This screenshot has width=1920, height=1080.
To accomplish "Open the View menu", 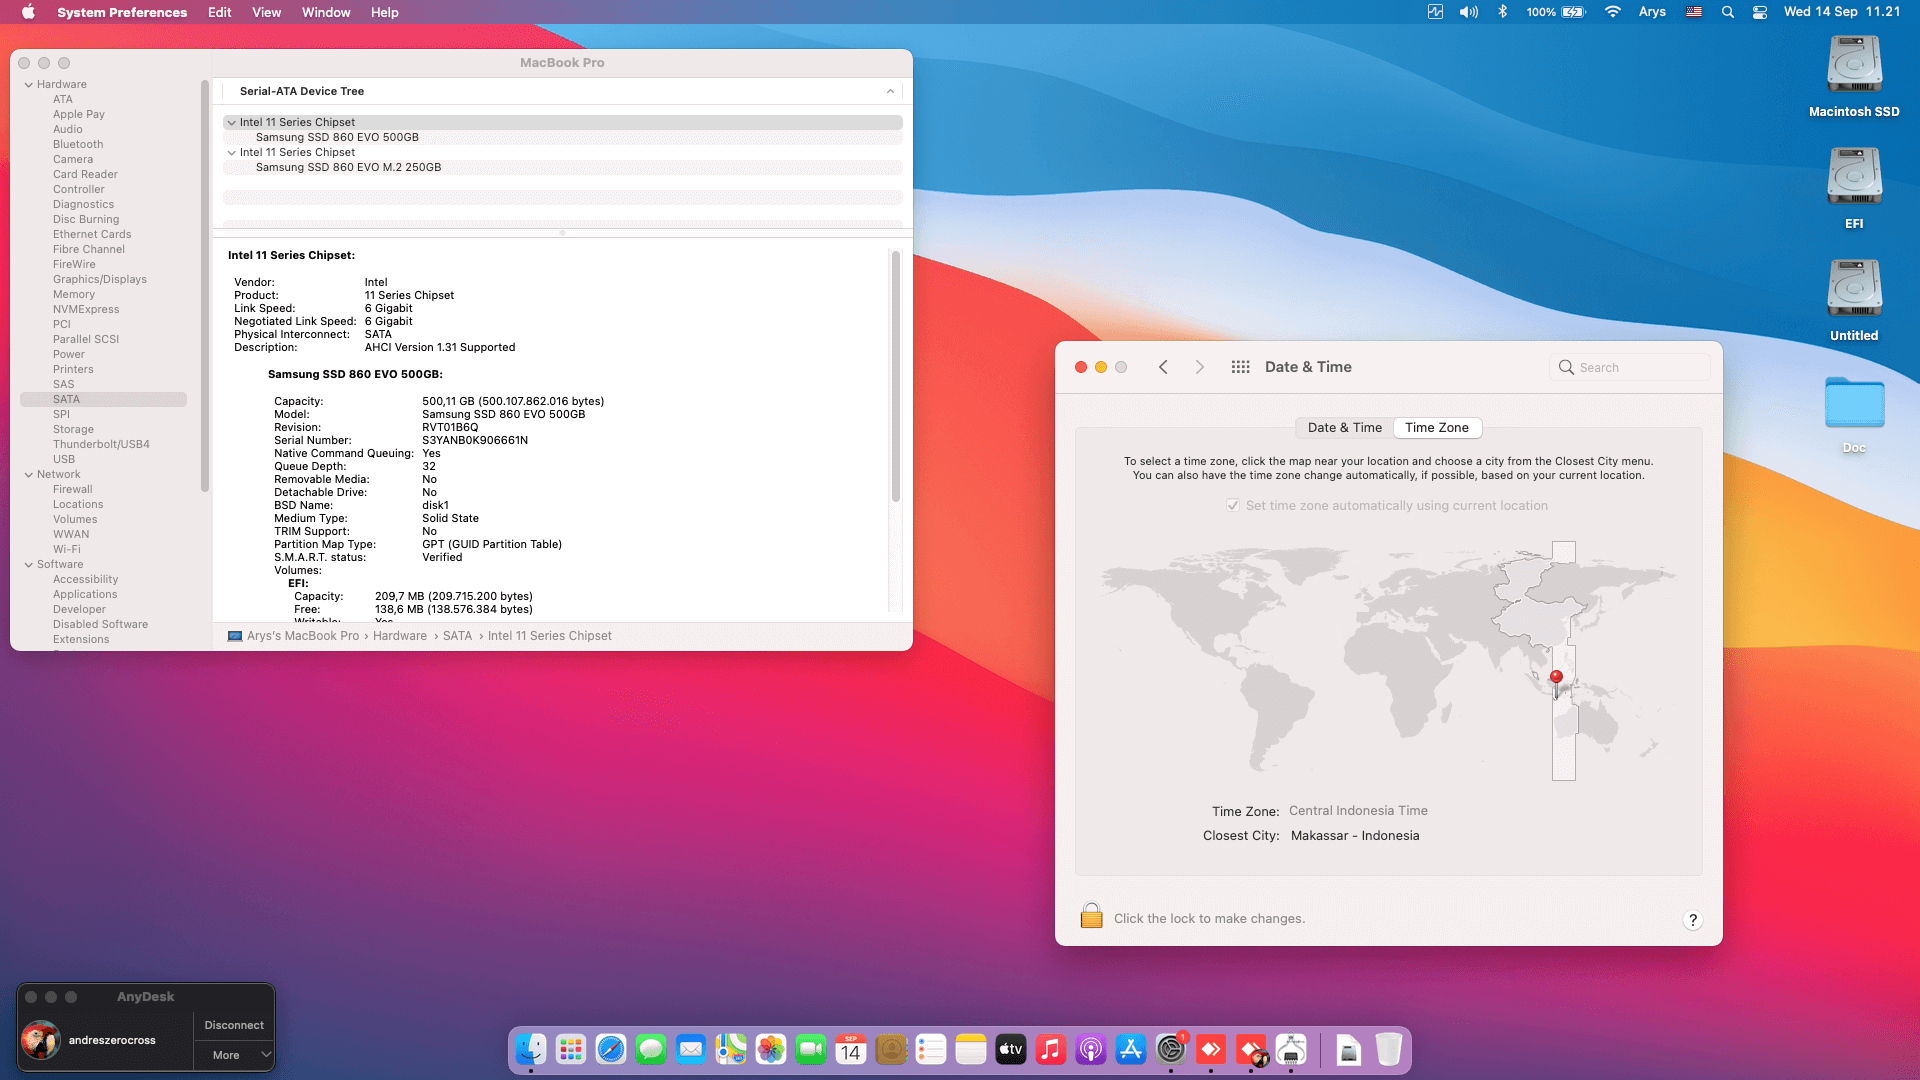I will [x=266, y=12].
